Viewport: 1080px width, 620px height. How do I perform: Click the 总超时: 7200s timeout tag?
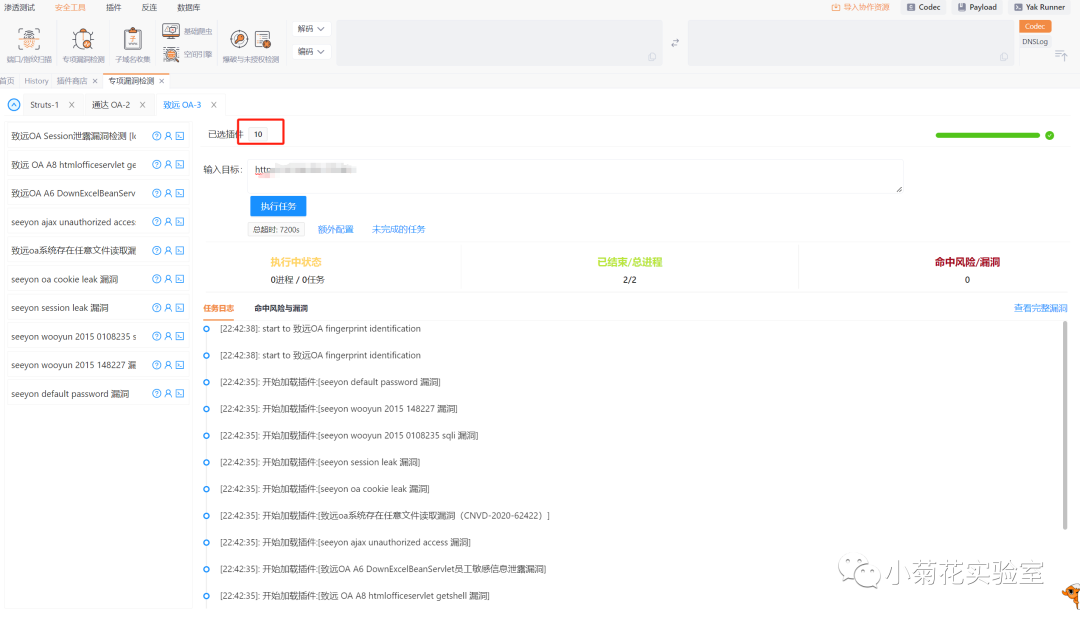tap(276, 229)
